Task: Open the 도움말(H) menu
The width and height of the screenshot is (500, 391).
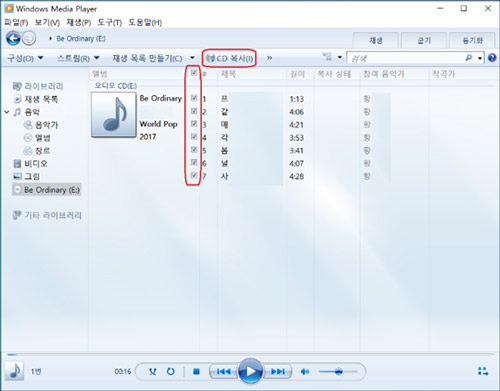Action: (x=145, y=23)
